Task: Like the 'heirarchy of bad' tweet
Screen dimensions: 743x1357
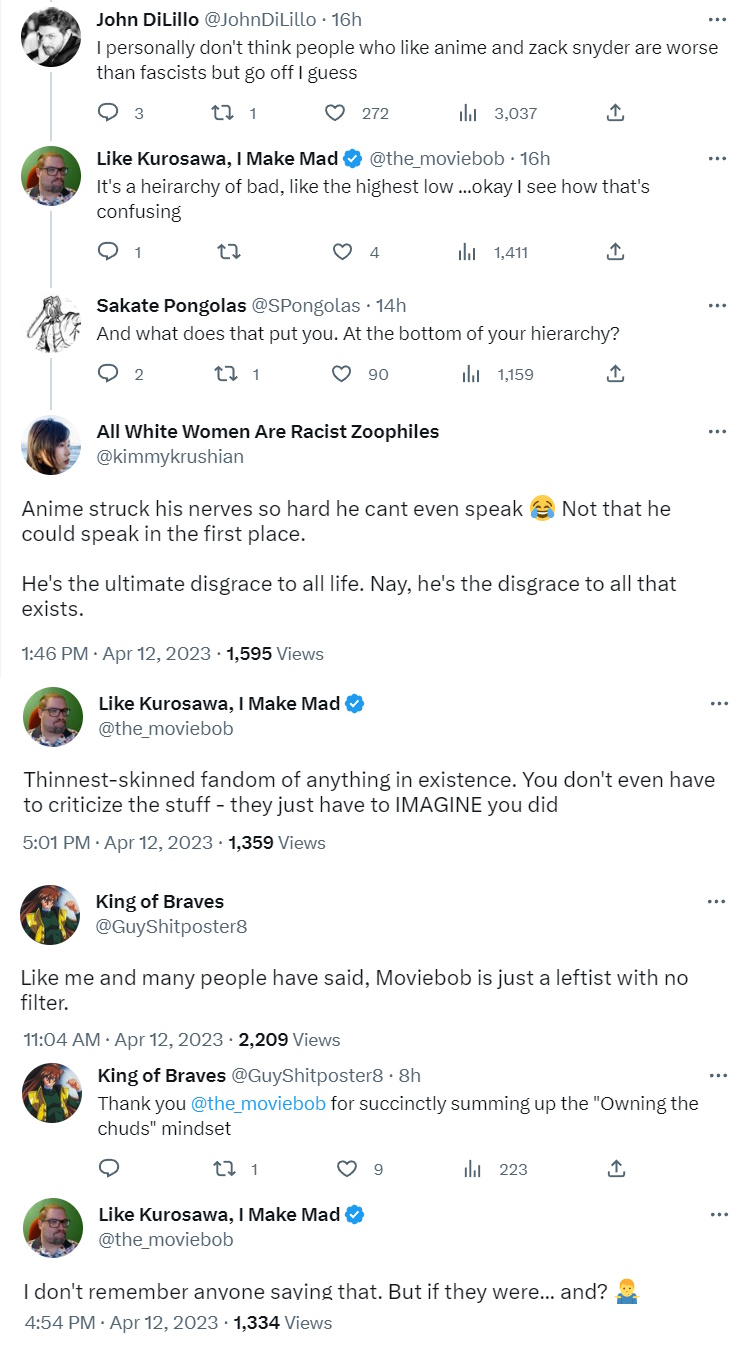Action: (342, 252)
